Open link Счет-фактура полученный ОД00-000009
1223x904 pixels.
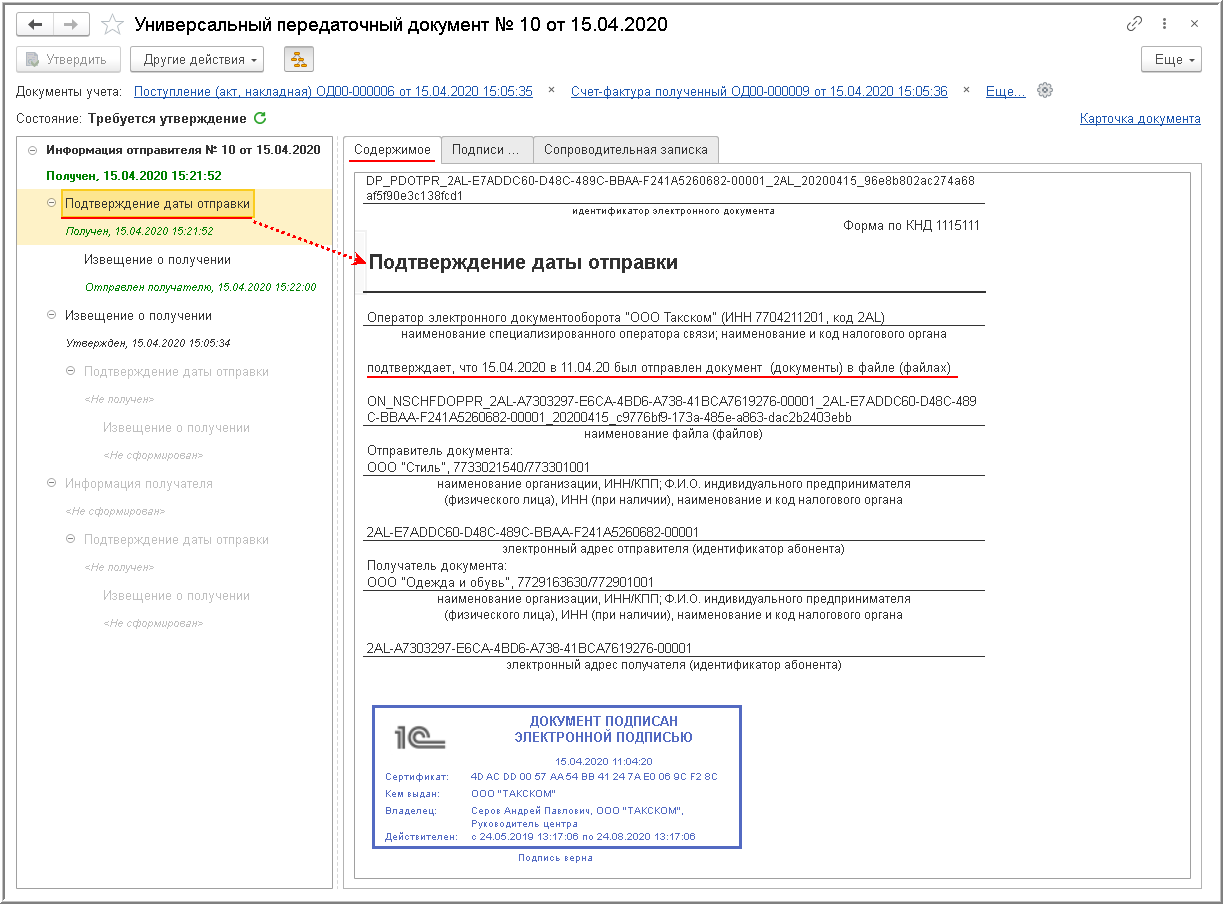759,91
